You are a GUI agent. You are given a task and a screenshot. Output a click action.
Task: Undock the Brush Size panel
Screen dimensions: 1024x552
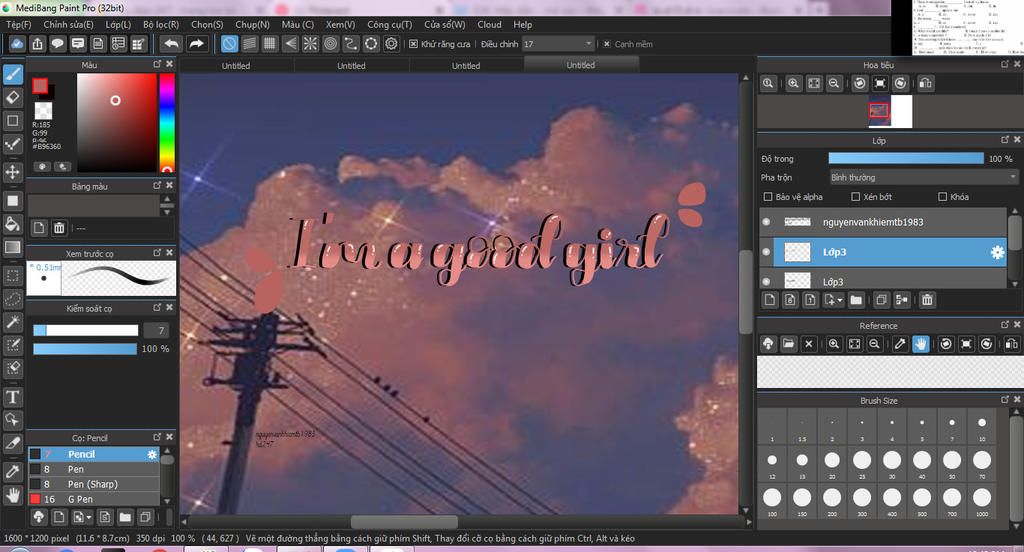pos(1004,399)
